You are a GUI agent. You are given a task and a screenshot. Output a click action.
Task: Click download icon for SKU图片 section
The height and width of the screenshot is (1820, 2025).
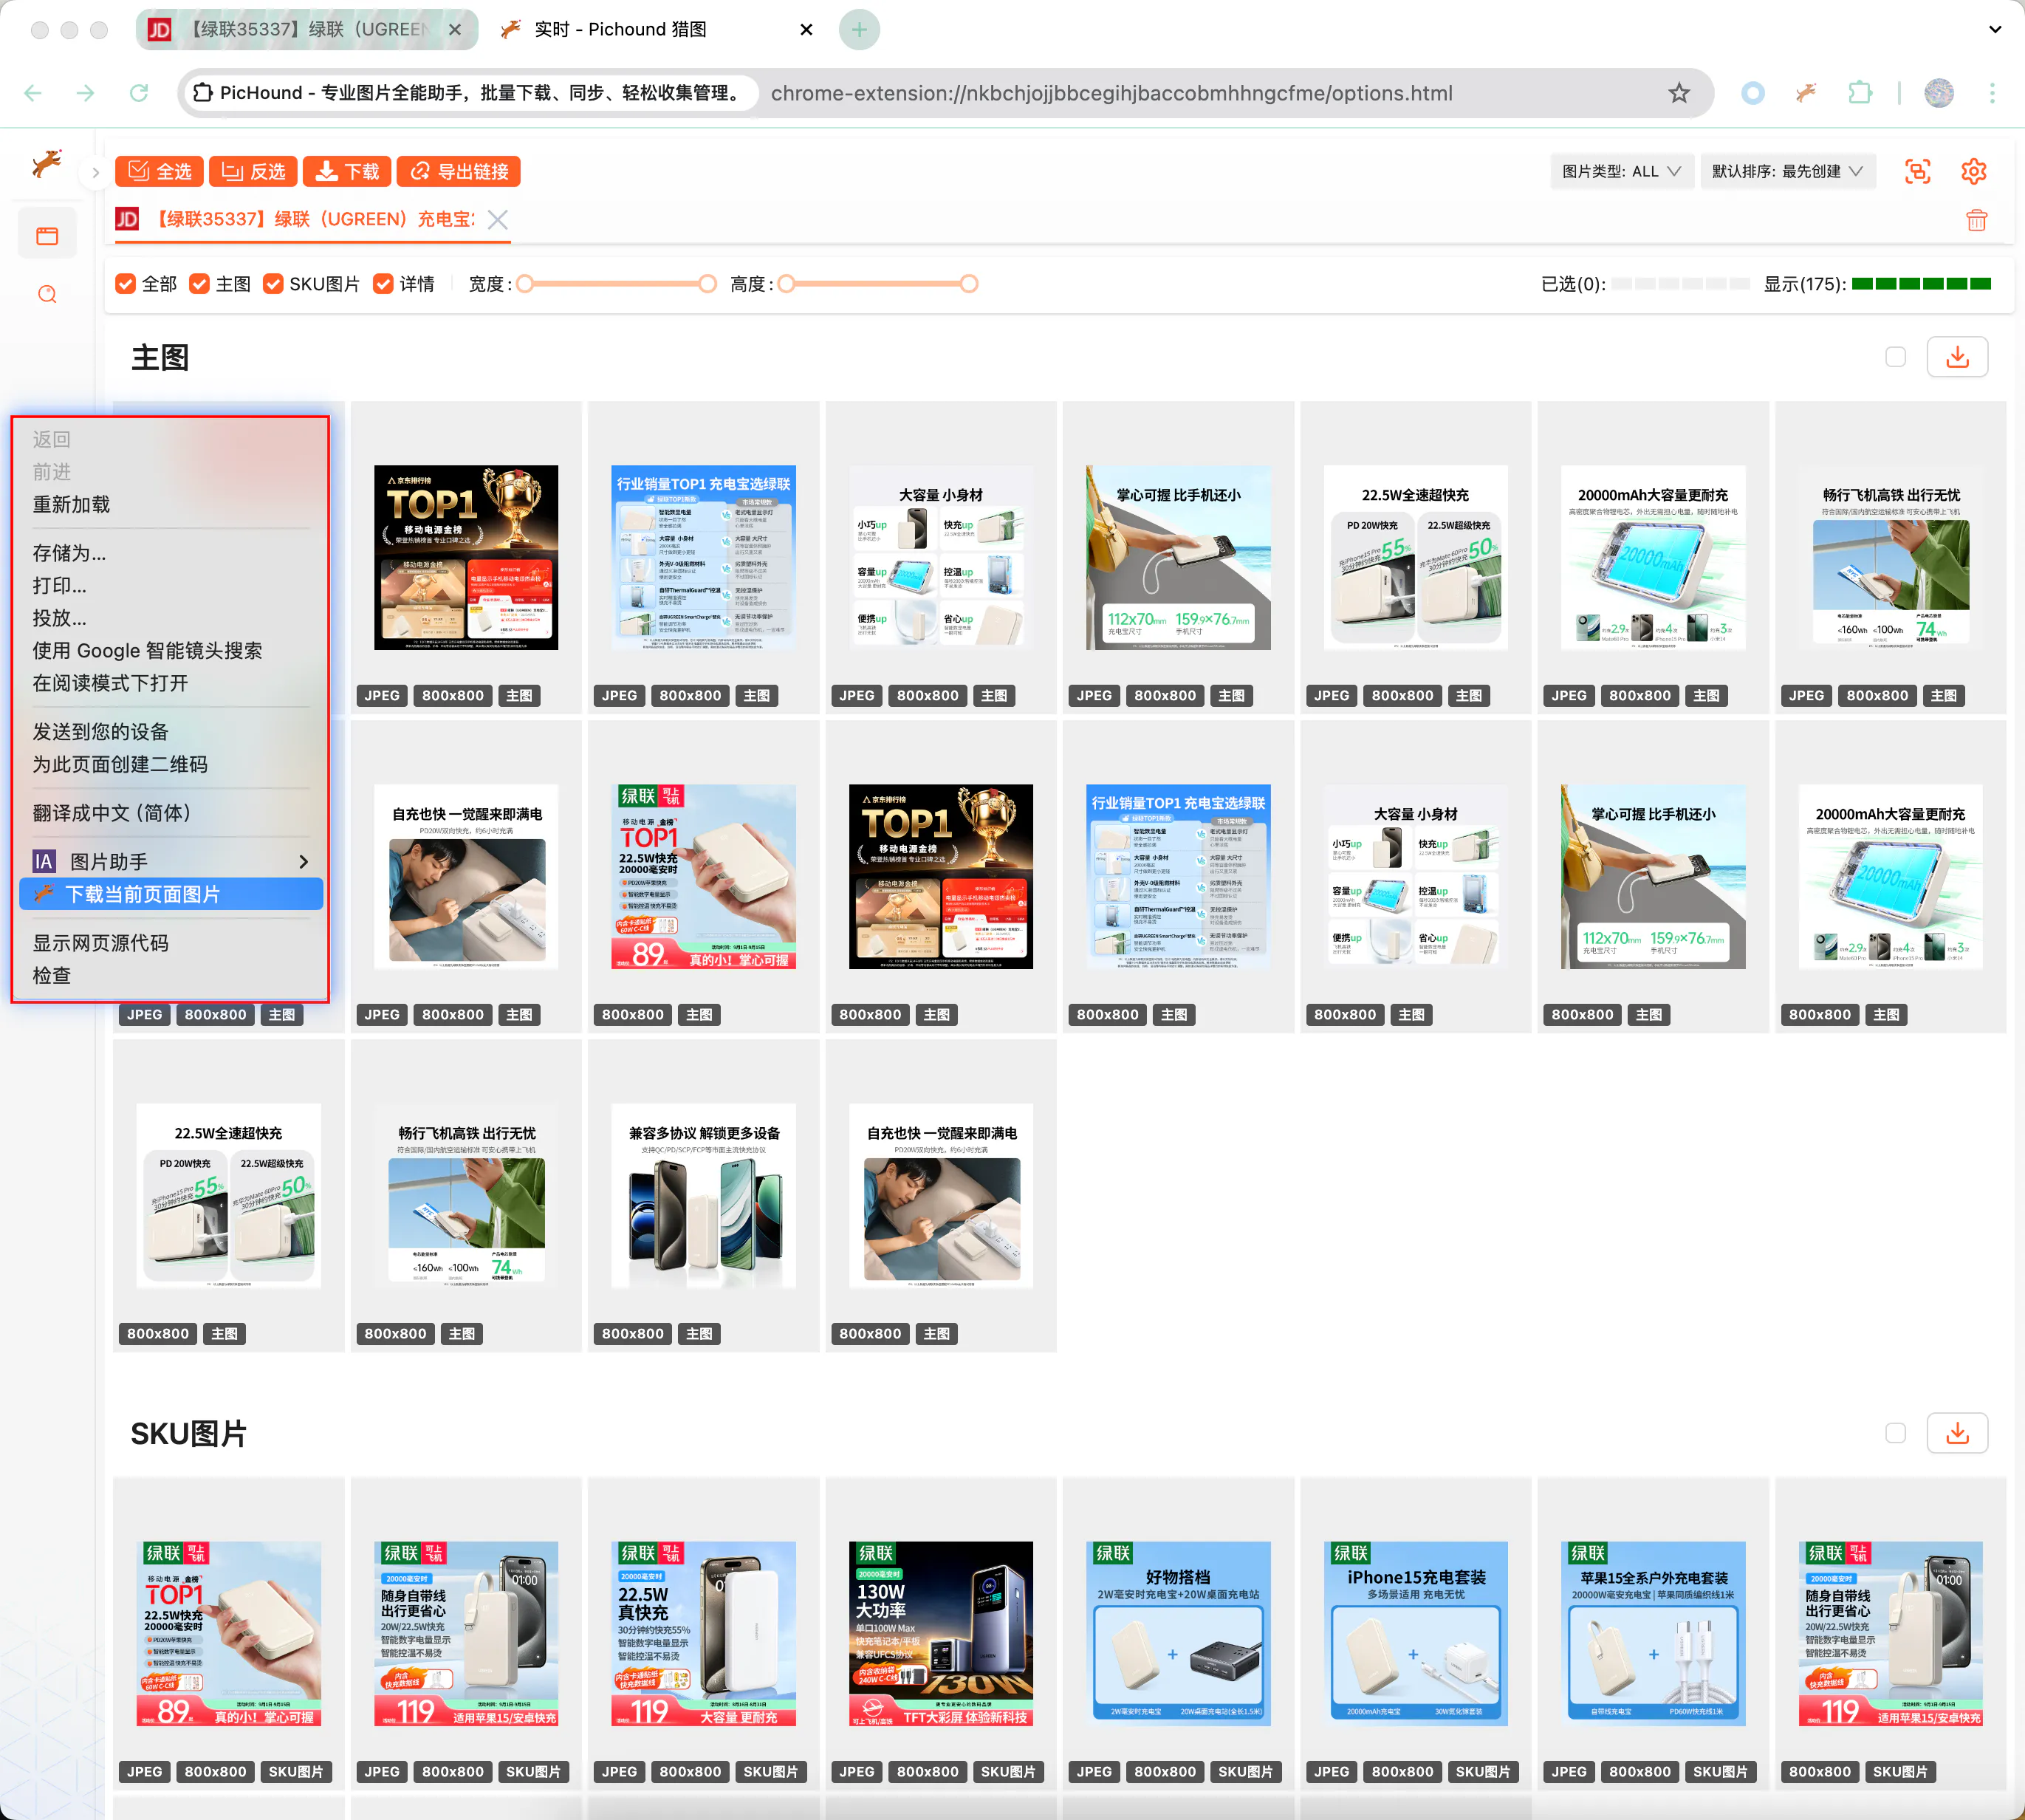(x=1957, y=1433)
